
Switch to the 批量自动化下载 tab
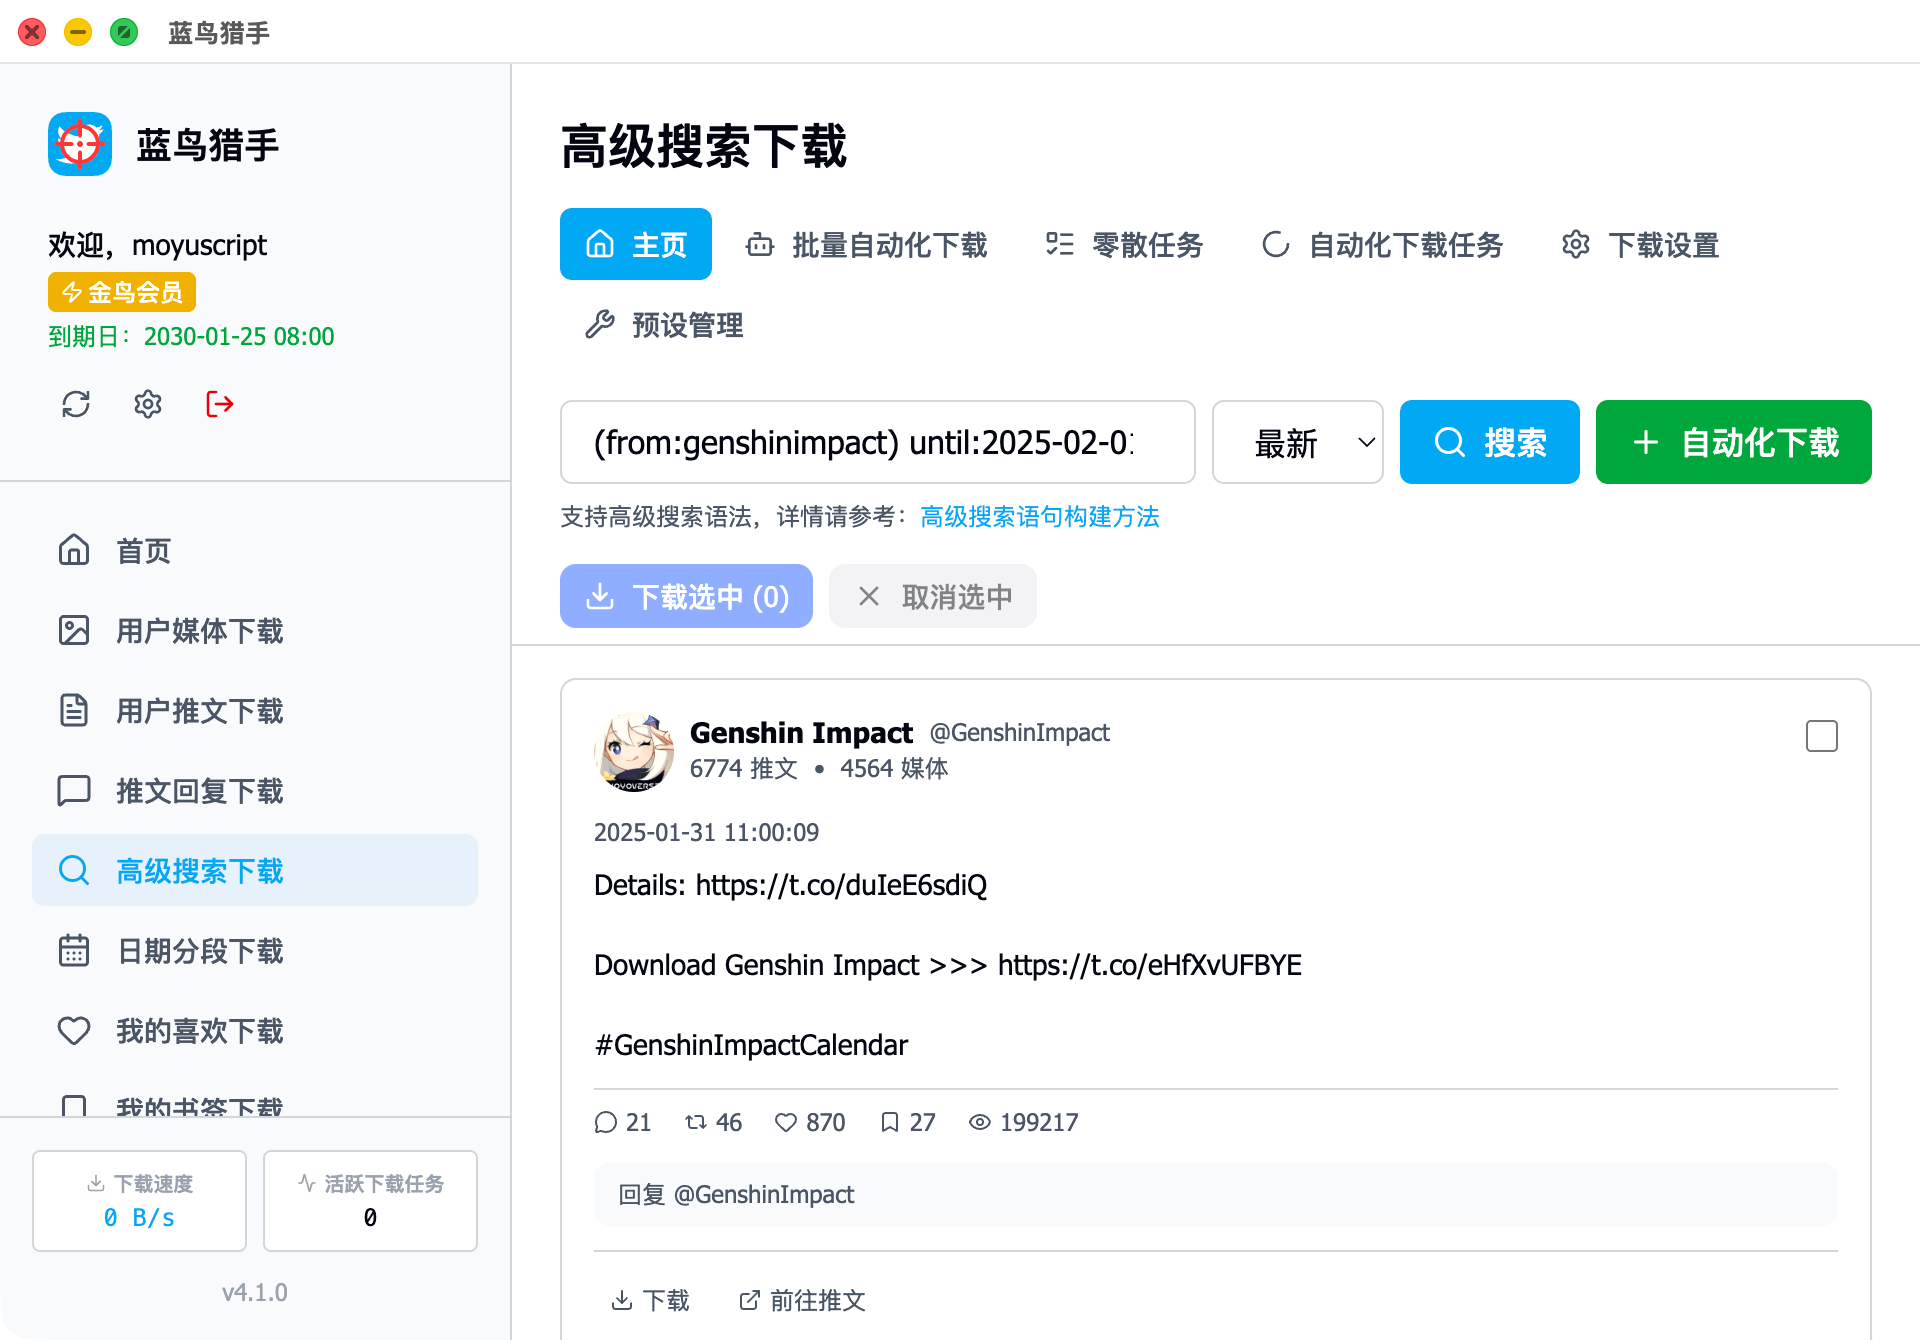pyautogui.click(x=867, y=245)
